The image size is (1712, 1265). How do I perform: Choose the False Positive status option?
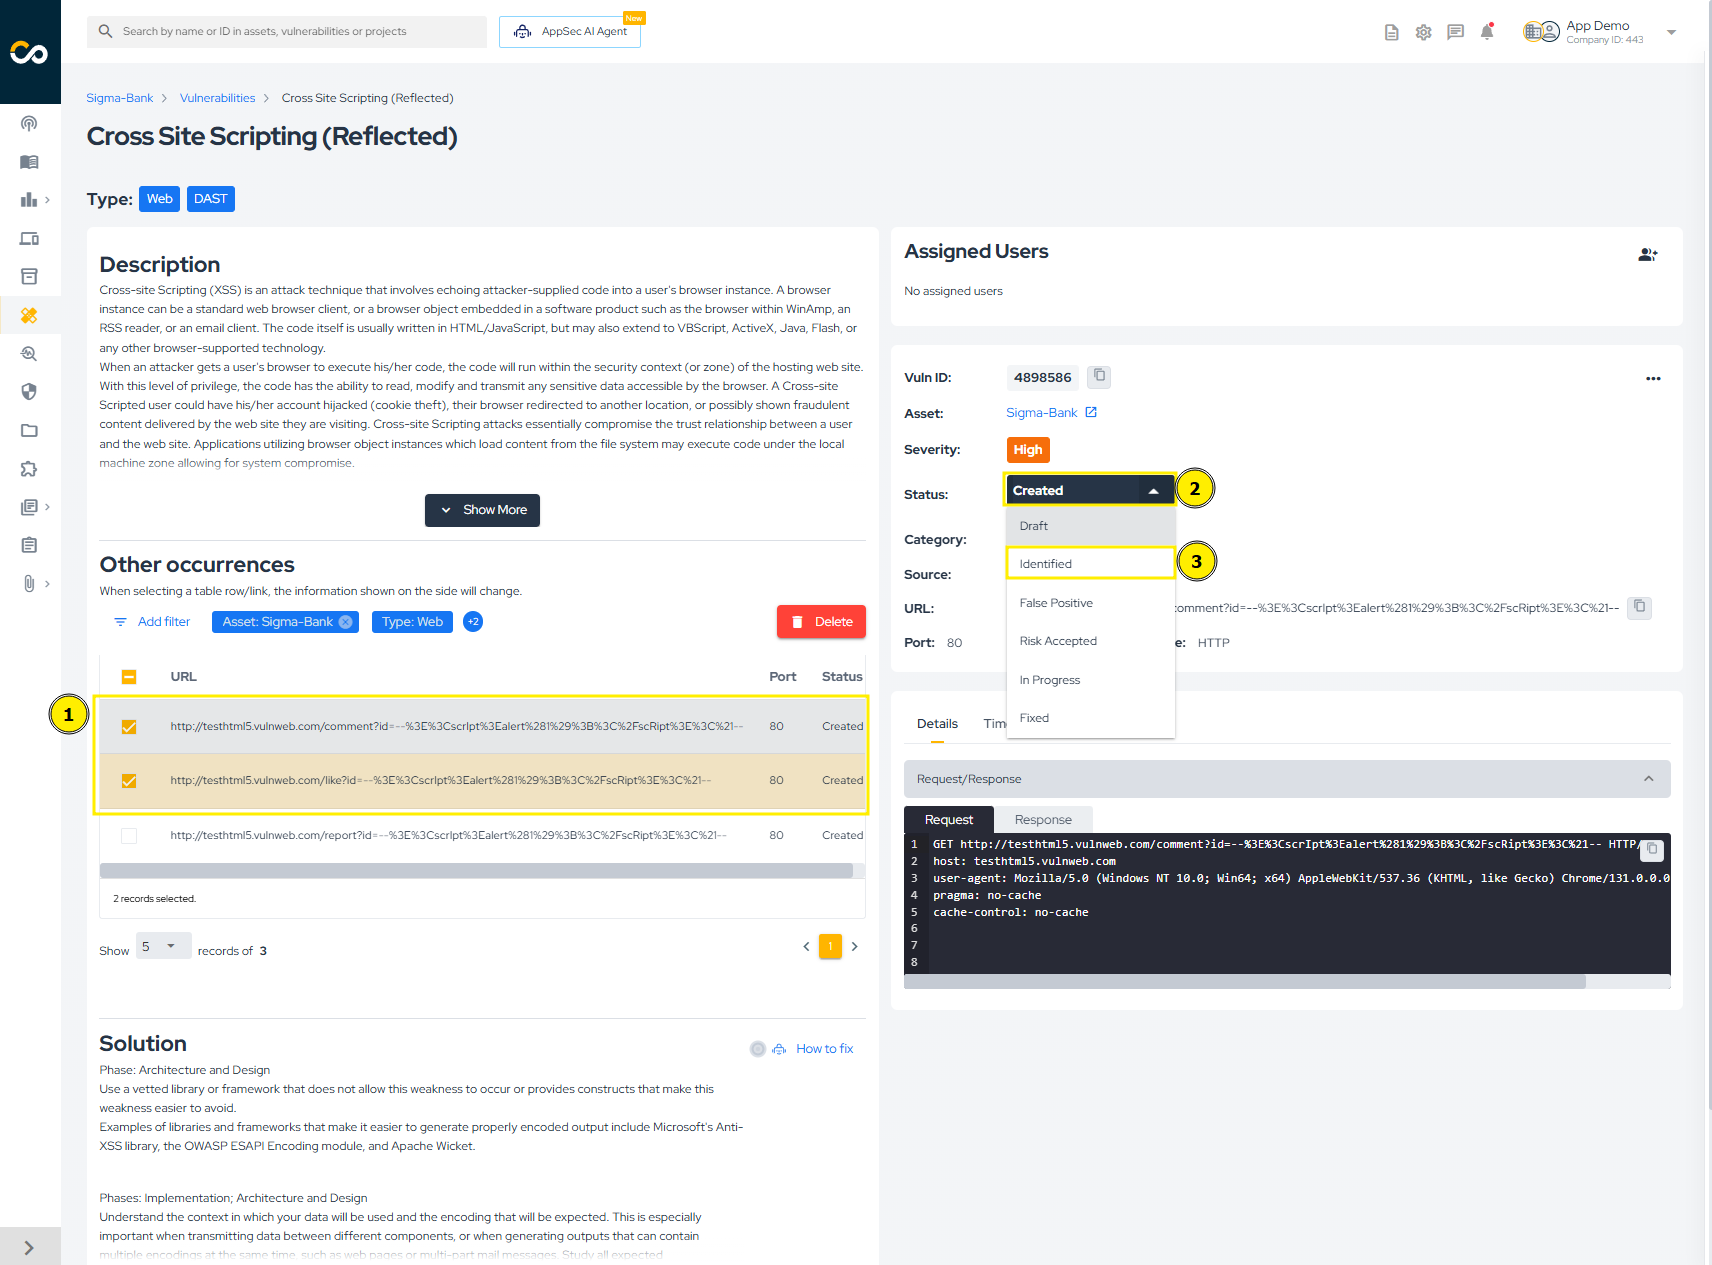(x=1056, y=603)
